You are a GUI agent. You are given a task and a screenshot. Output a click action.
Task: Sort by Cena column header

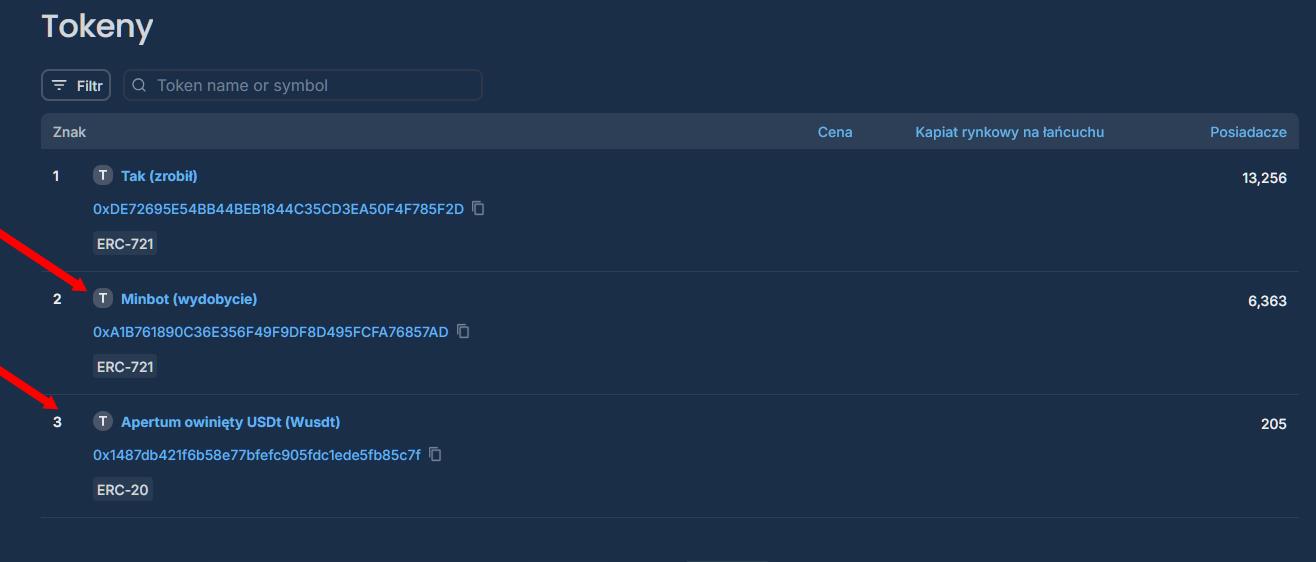(835, 132)
